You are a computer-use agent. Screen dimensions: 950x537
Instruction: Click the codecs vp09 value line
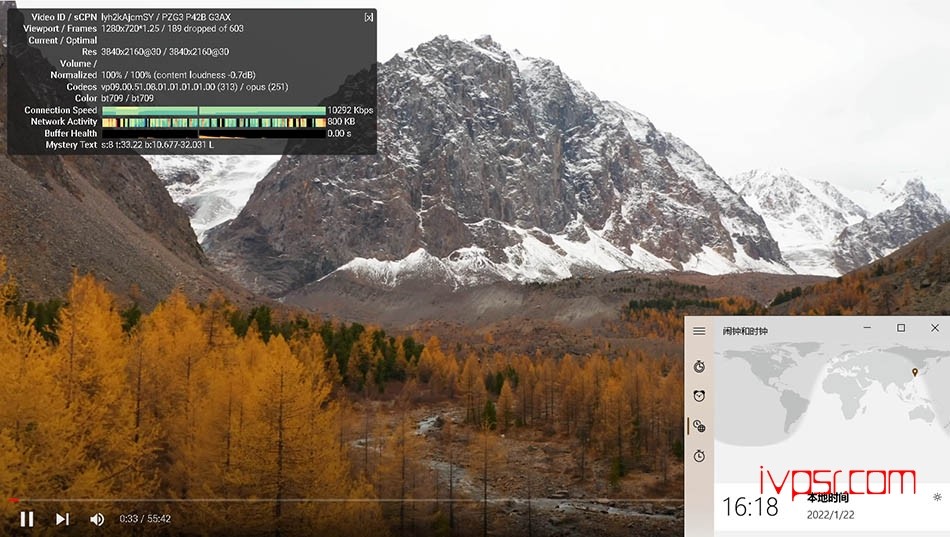click(194, 87)
